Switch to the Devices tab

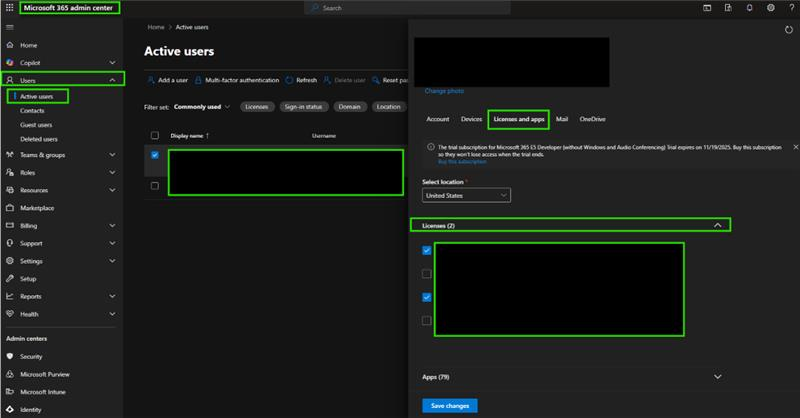coord(471,119)
